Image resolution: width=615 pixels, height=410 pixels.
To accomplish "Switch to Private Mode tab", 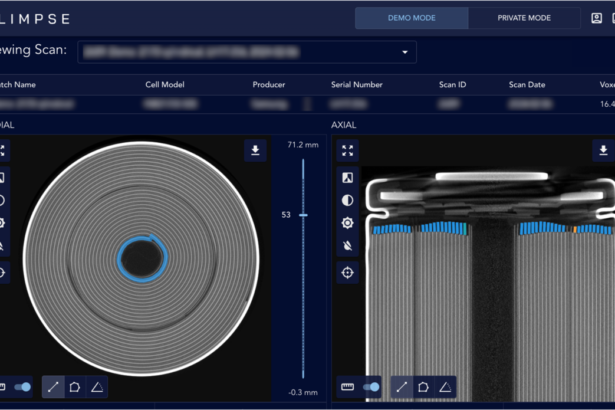I will (x=524, y=18).
